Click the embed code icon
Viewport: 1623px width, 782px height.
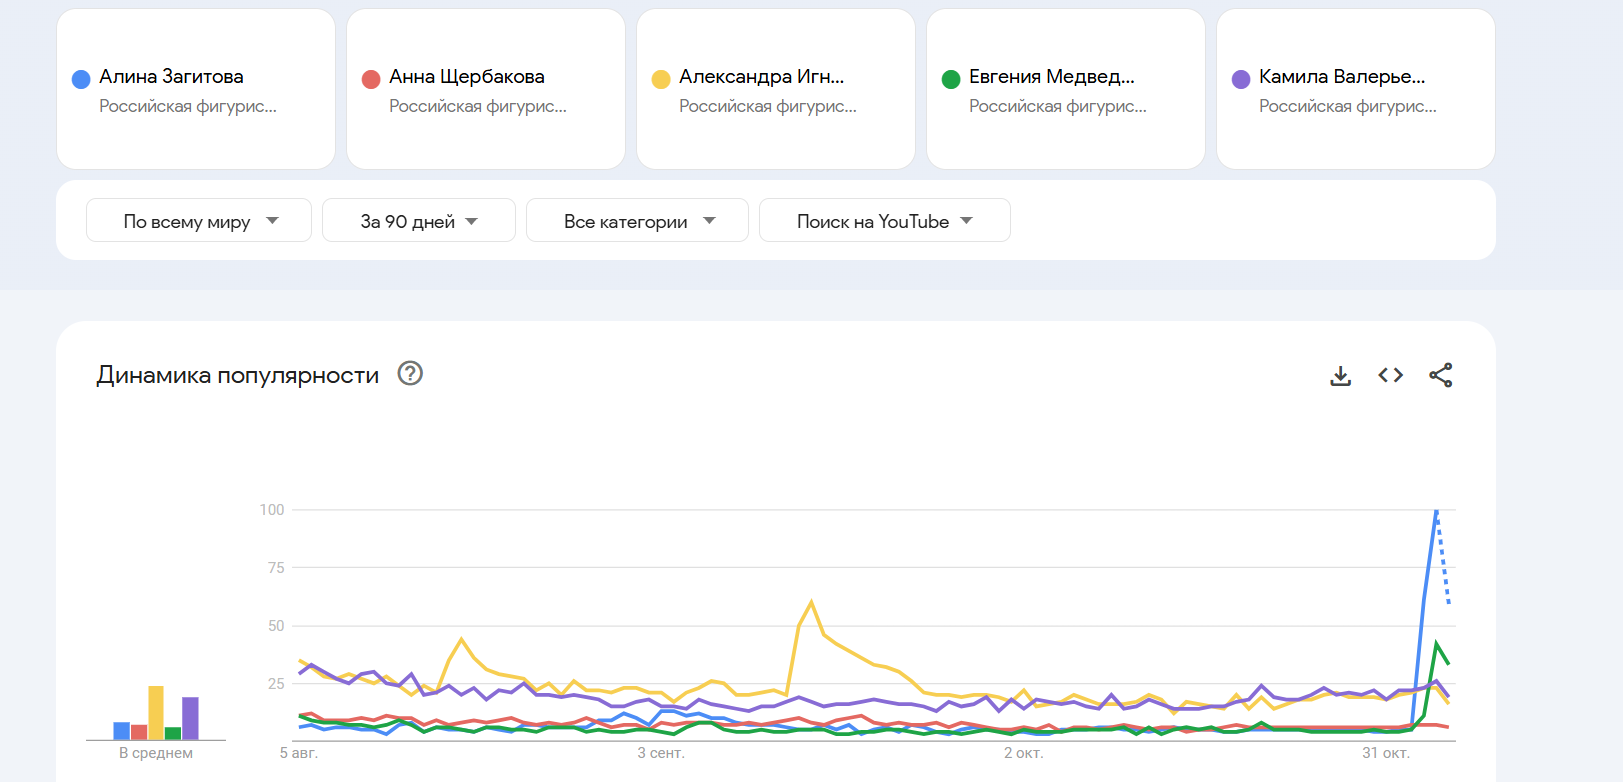pos(1390,375)
